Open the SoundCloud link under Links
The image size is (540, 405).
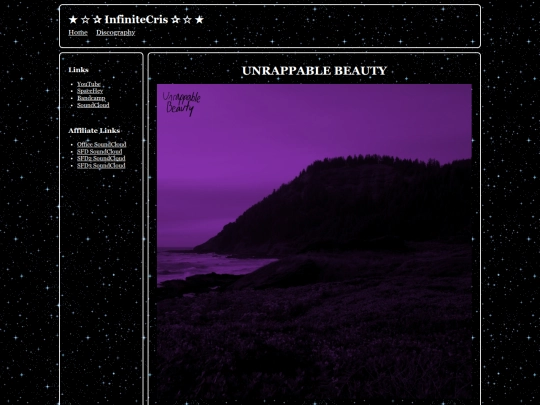click(93, 105)
